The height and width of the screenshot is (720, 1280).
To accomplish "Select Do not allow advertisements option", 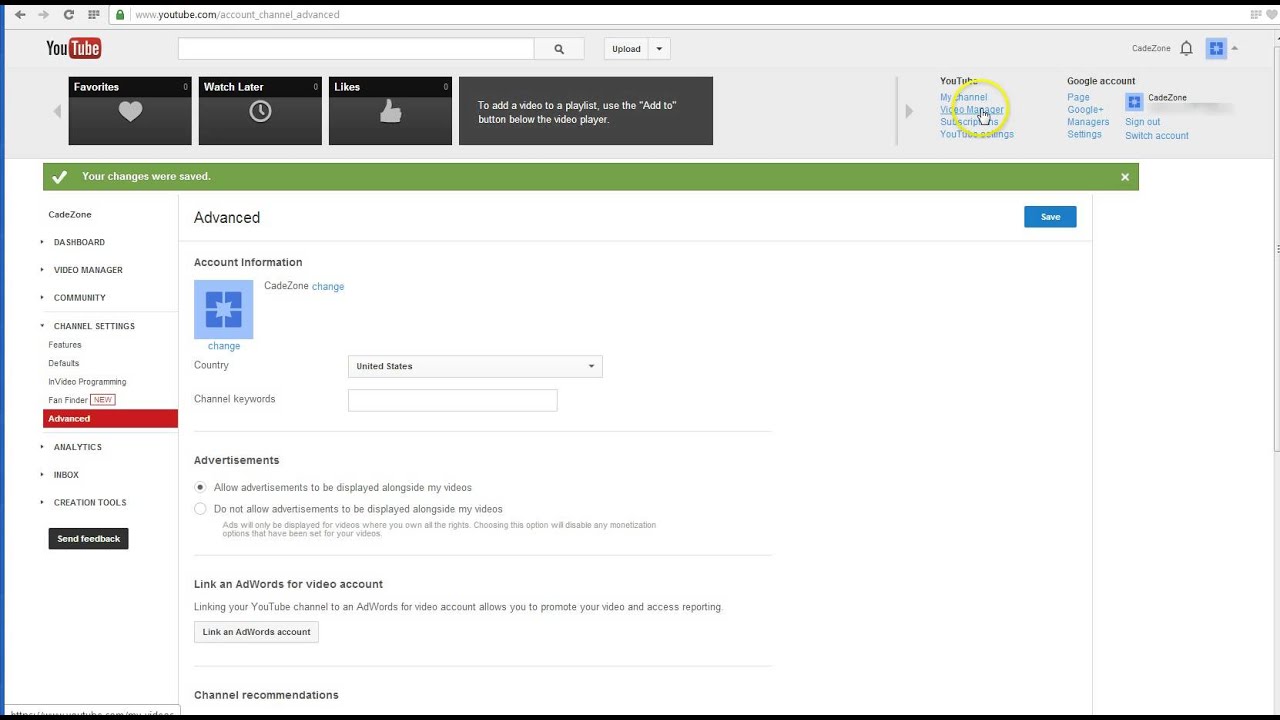I will point(200,509).
